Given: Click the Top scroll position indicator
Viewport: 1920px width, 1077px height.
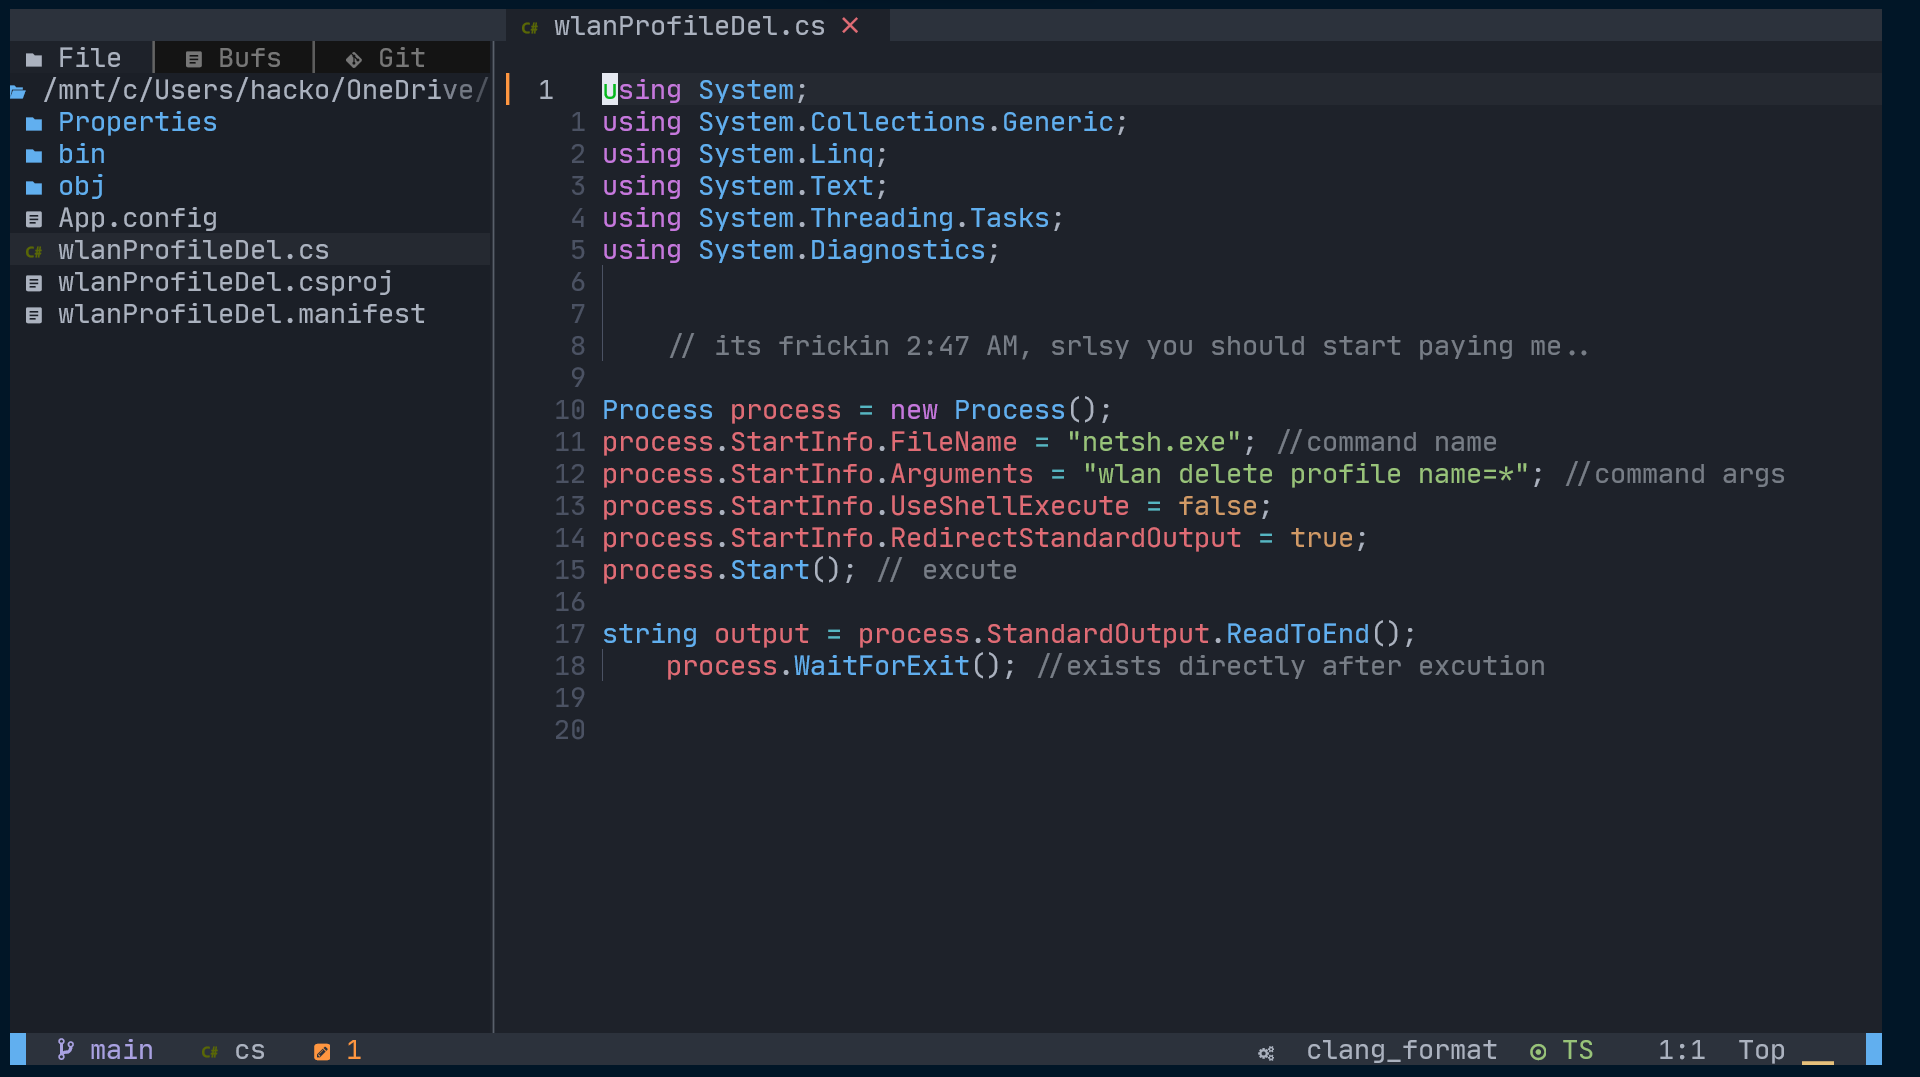Looking at the screenshot, I should point(1762,1050).
